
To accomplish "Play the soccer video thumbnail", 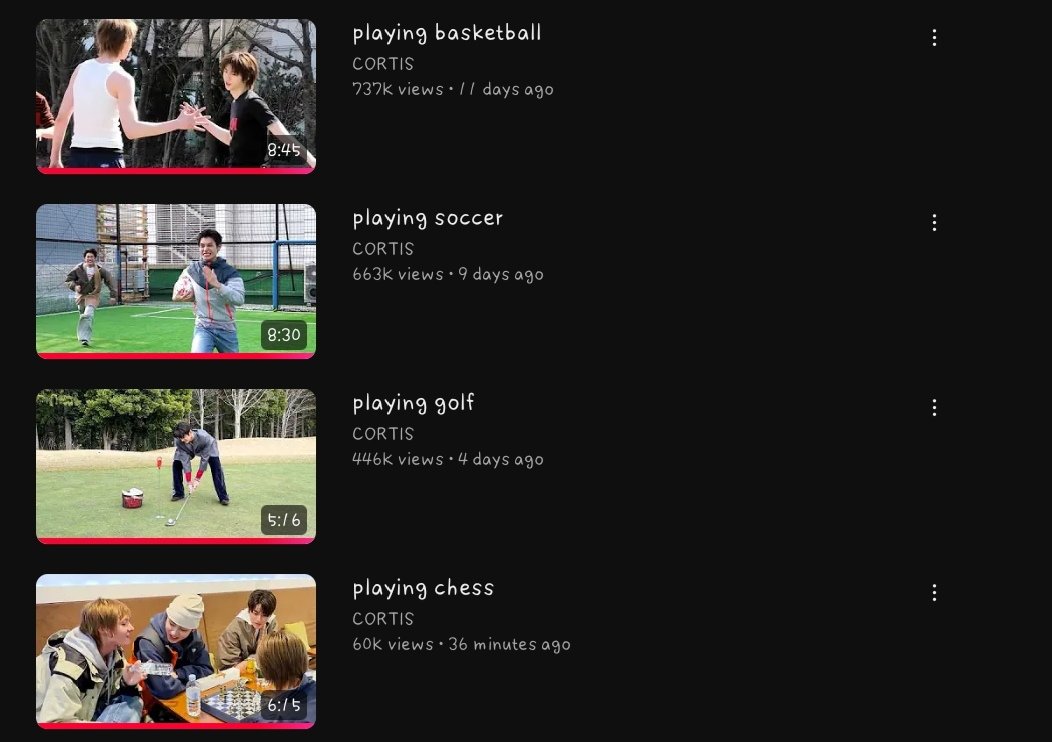I will pos(176,281).
